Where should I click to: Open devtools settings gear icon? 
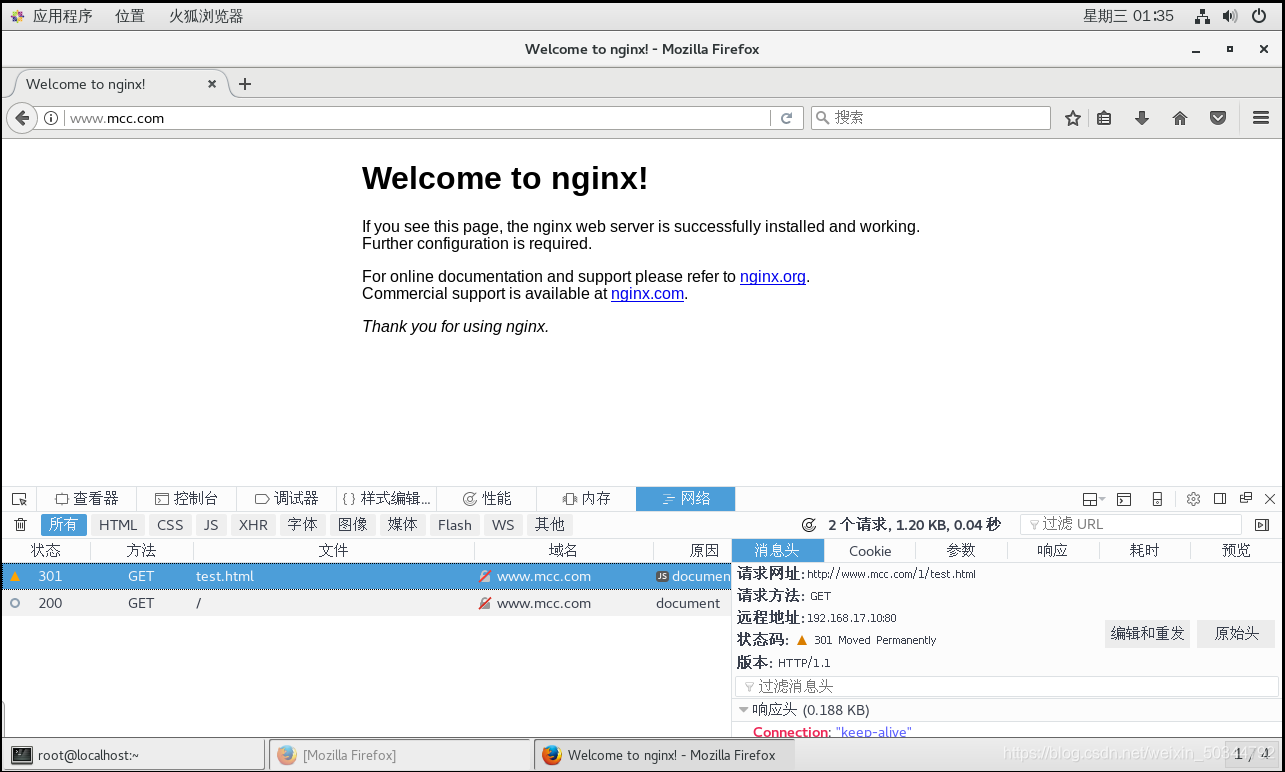click(x=1193, y=499)
